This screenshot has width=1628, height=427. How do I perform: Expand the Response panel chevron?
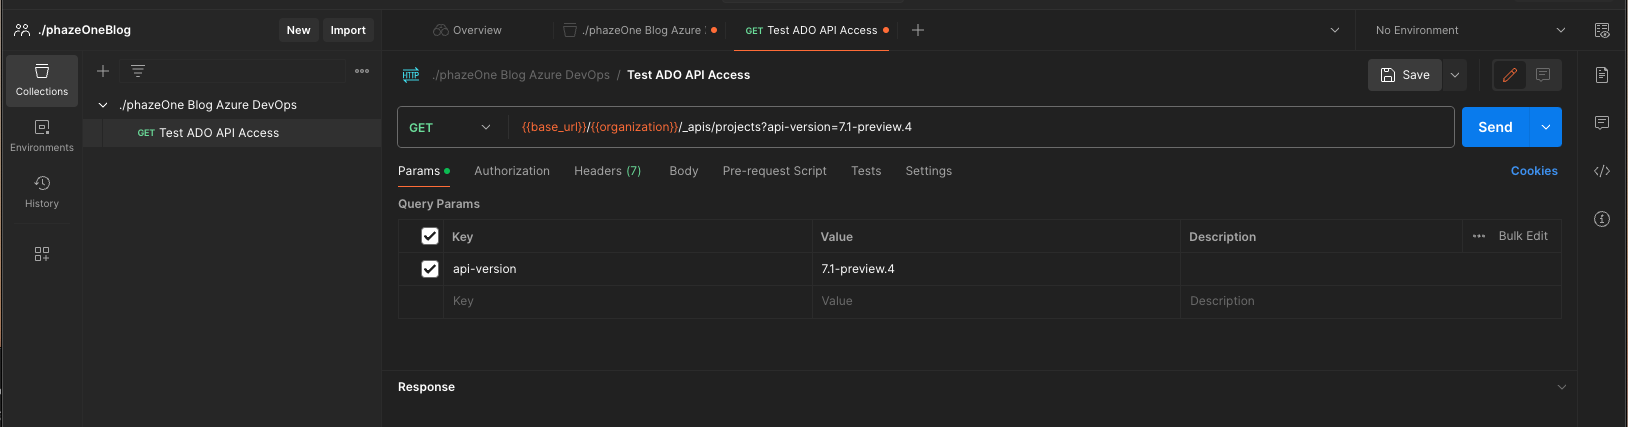[1562, 387]
